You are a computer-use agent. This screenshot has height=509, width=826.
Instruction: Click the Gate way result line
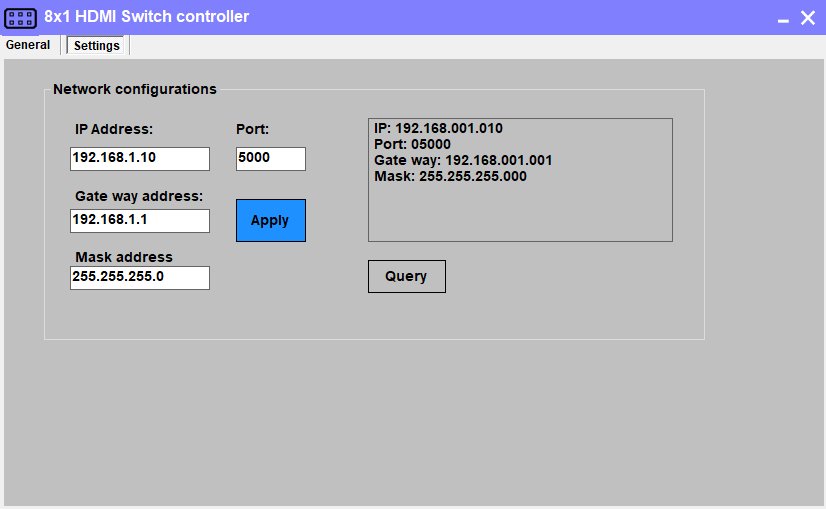(x=463, y=160)
